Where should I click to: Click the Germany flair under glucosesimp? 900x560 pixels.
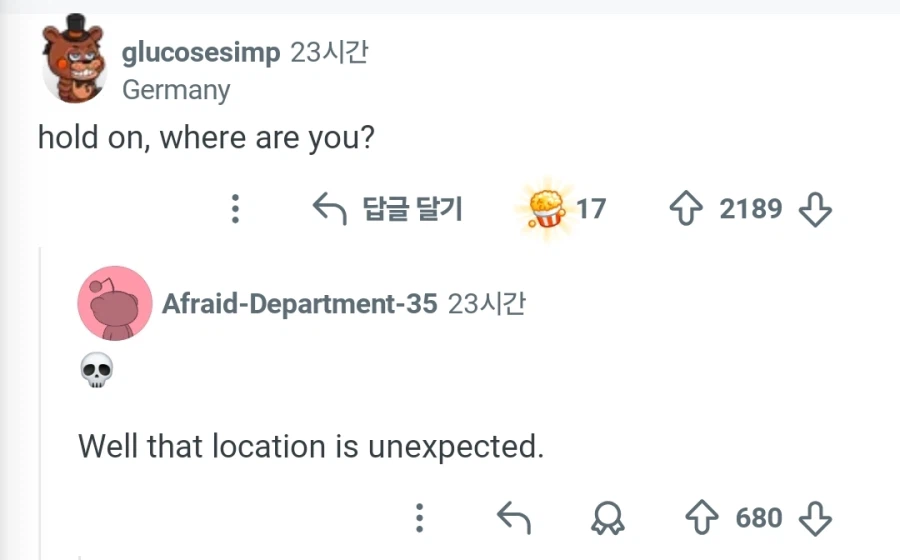pos(176,91)
